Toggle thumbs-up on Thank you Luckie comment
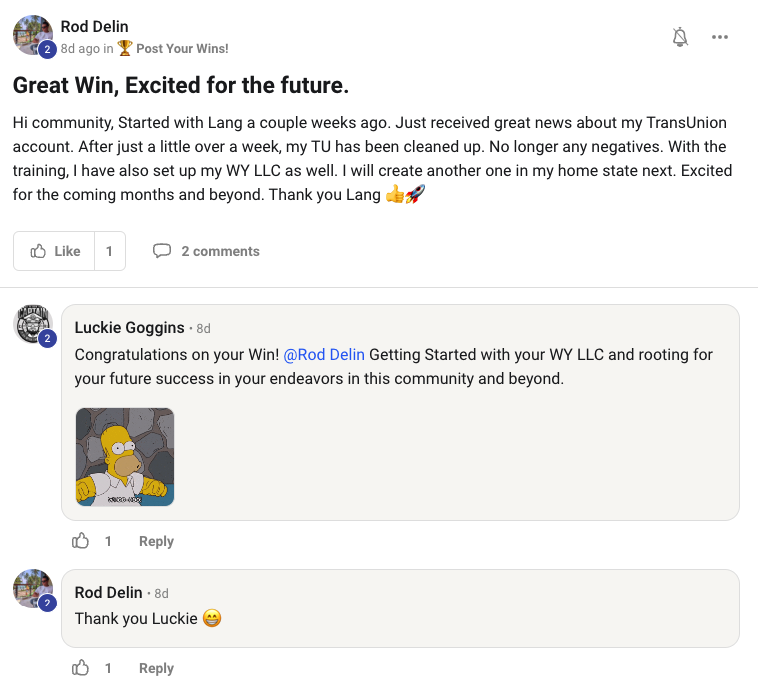 click(x=81, y=668)
